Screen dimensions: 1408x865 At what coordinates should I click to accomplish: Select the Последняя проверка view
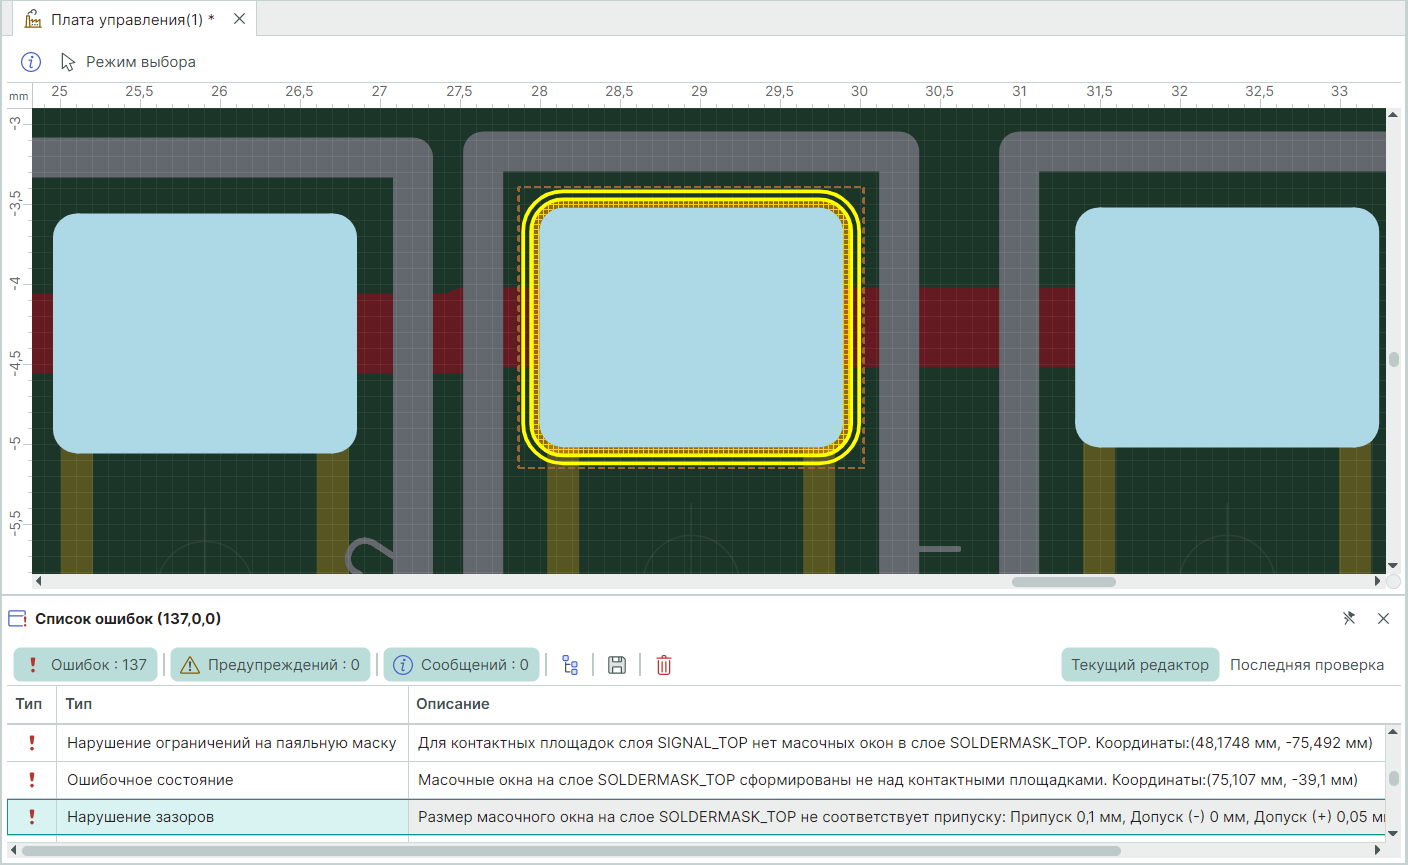[1306, 665]
